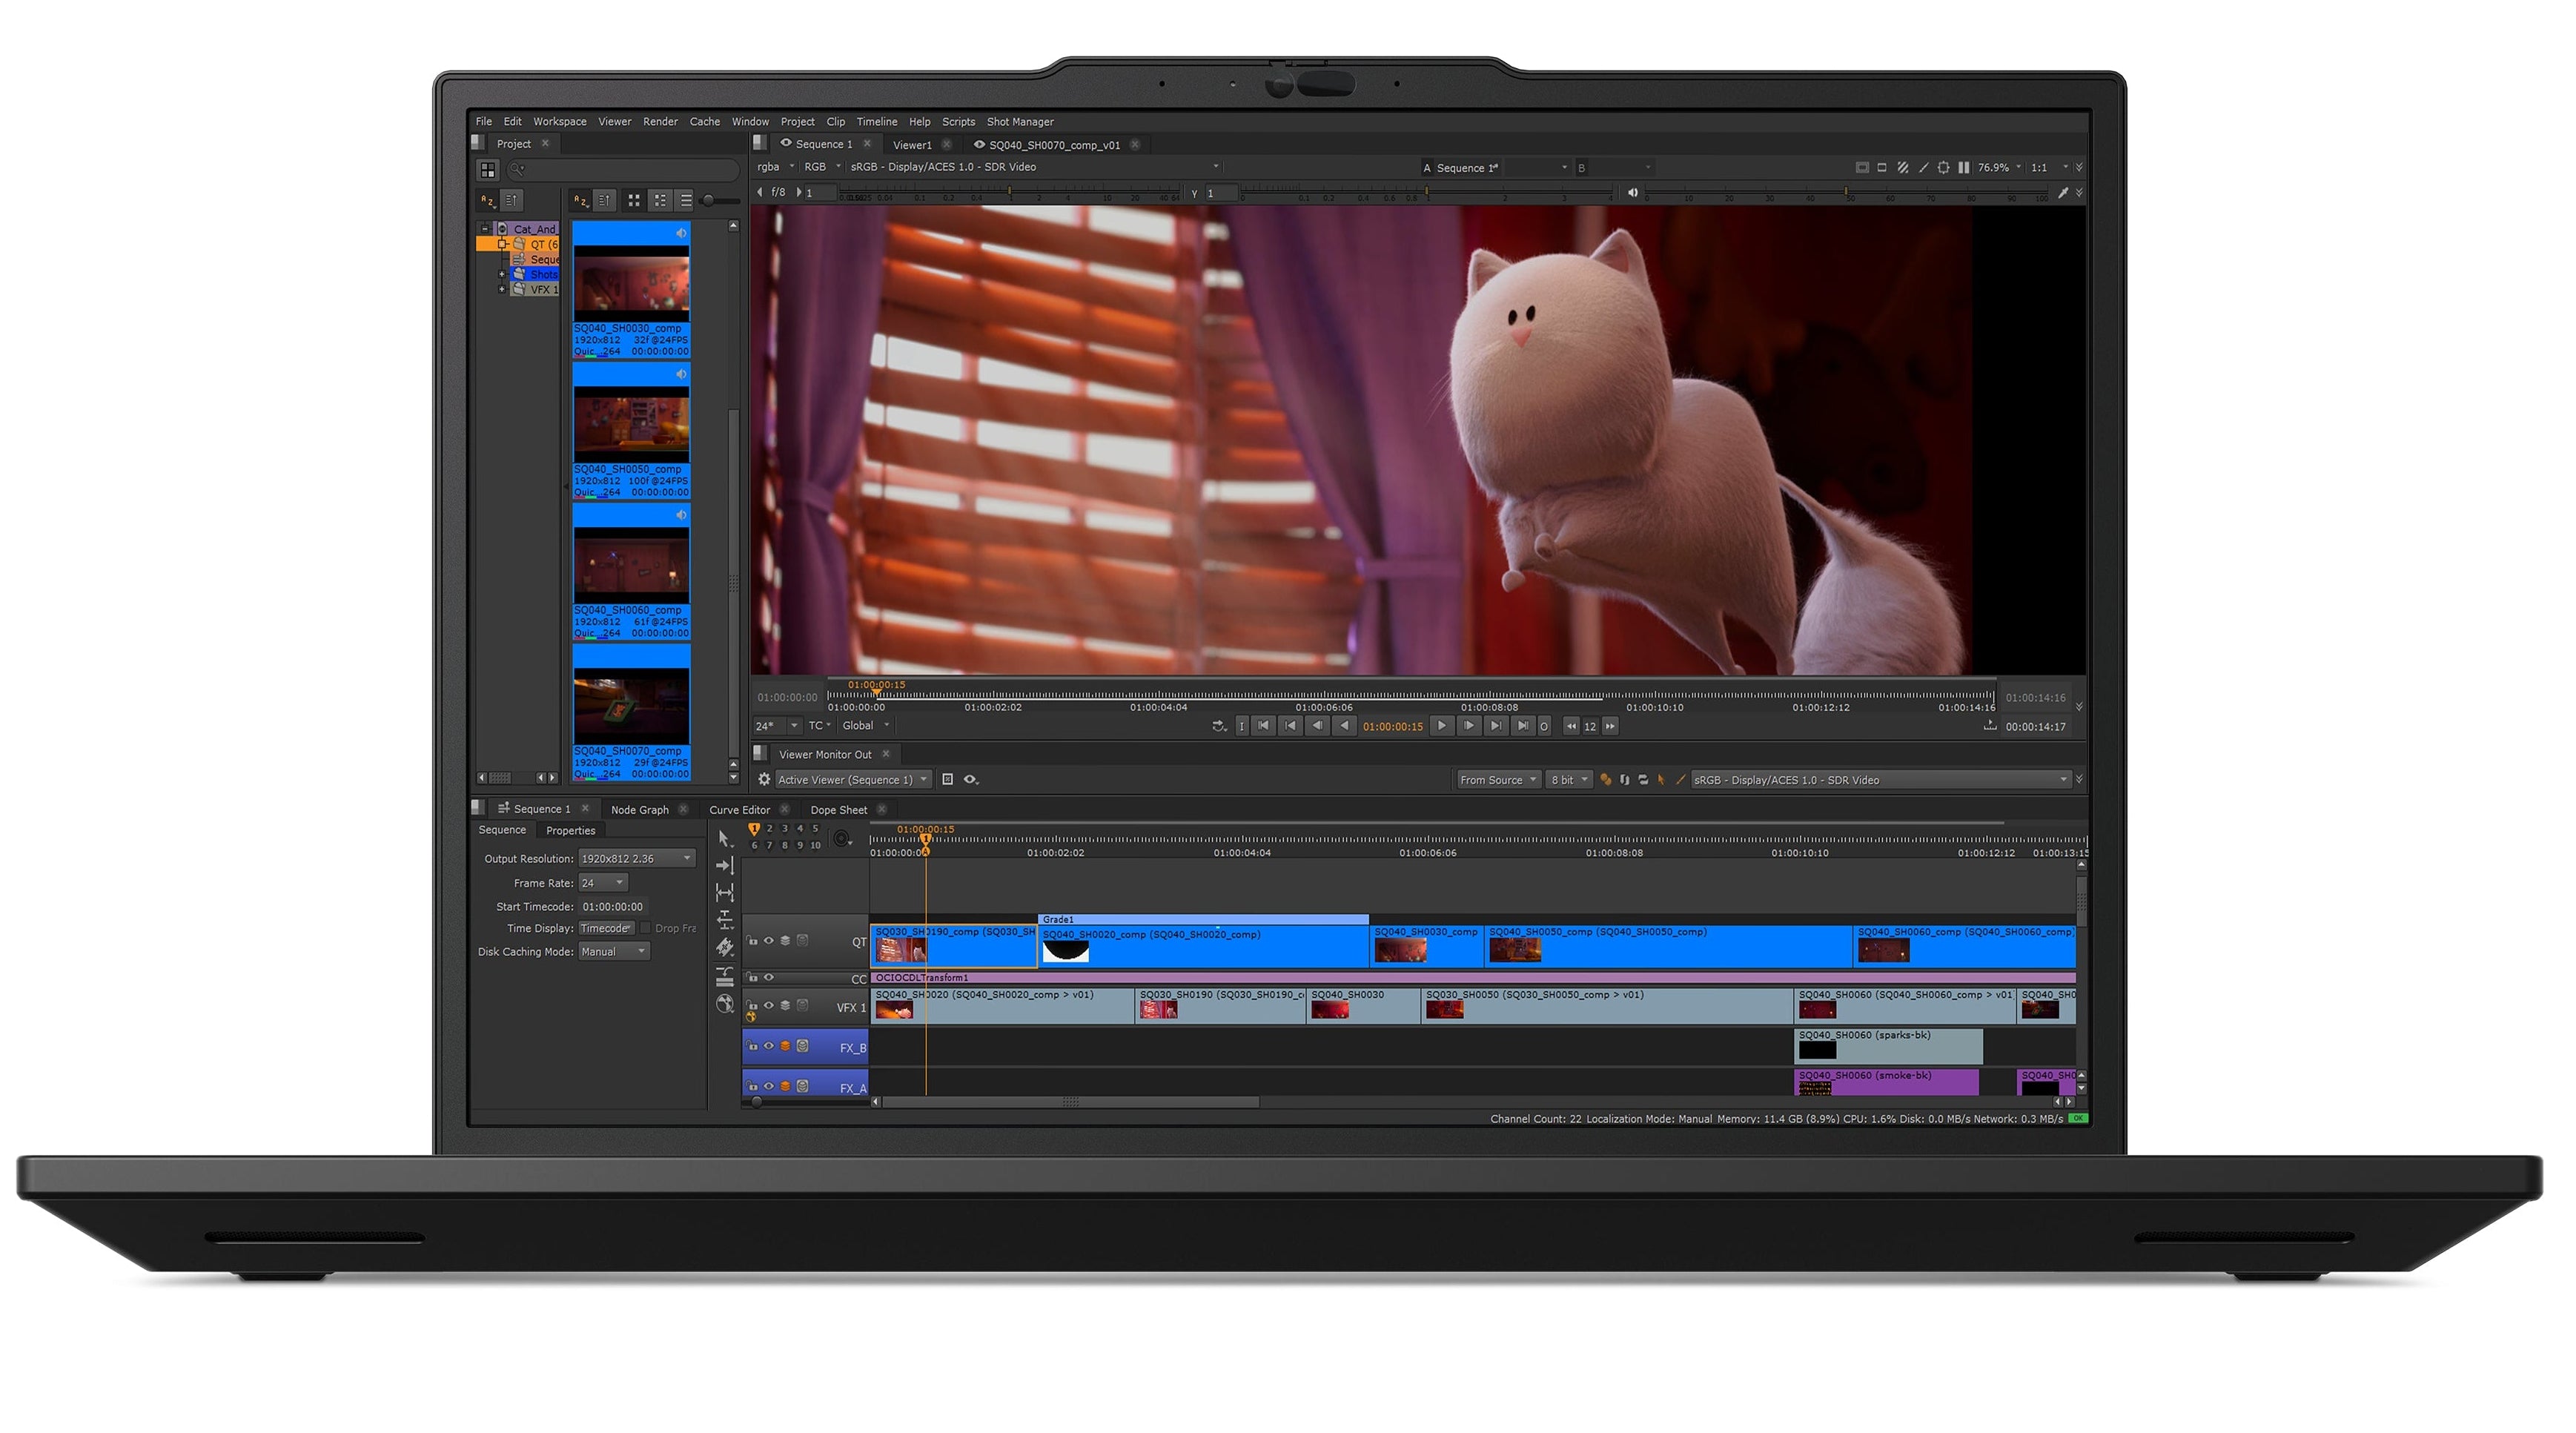Toggle visibility of the CC track
Viewport: 2576px width, 1433px height.
coord(769,978)
